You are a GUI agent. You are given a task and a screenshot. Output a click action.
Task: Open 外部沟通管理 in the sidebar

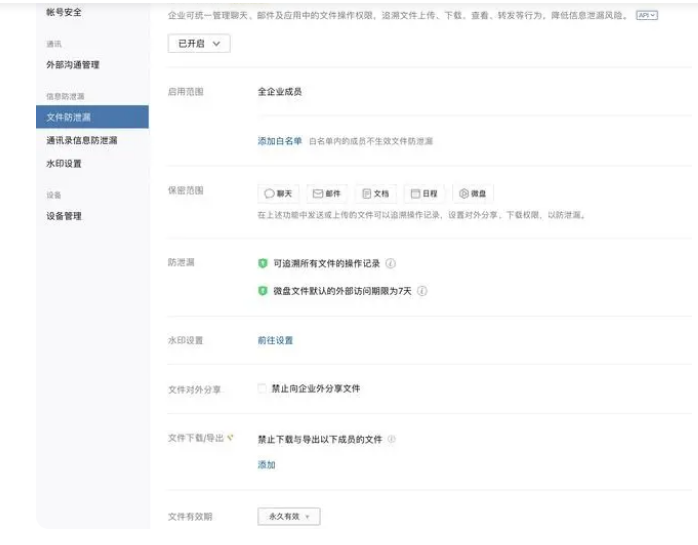(x=73, y=65)
